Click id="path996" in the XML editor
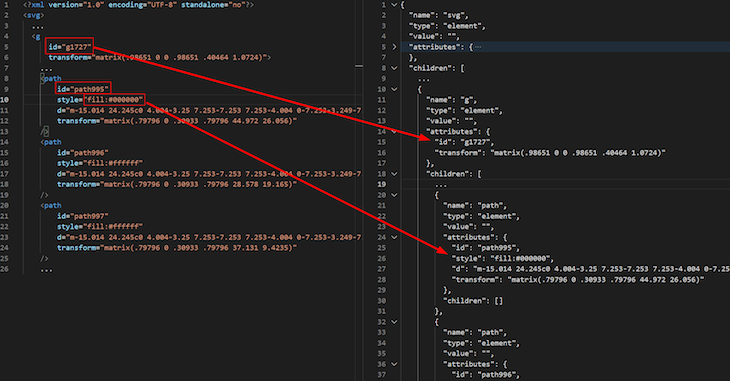This screenshot has height=381, width=730. 83,153
